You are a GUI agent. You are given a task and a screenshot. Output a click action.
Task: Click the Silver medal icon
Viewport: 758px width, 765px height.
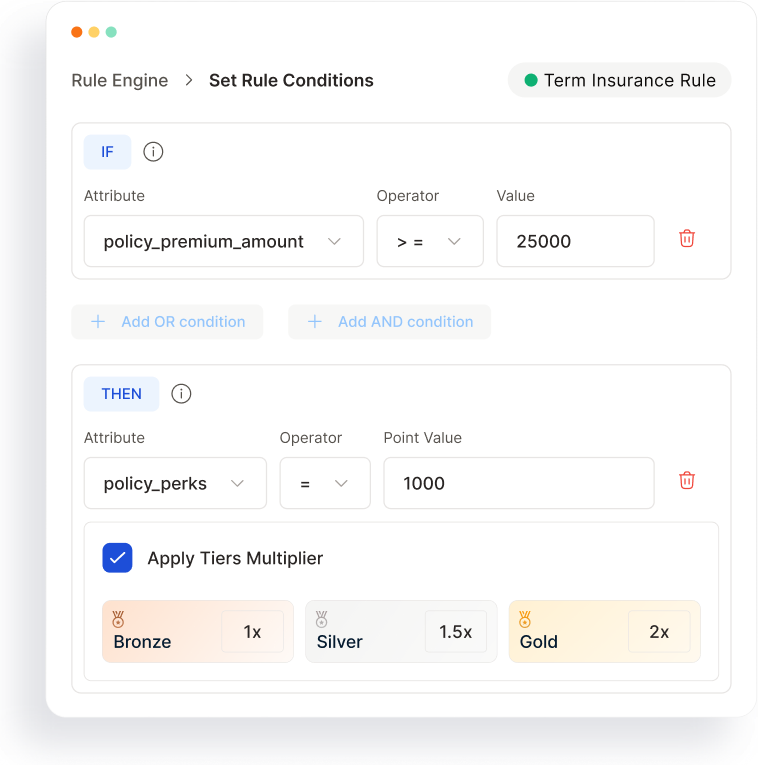[x=321, y=619]
